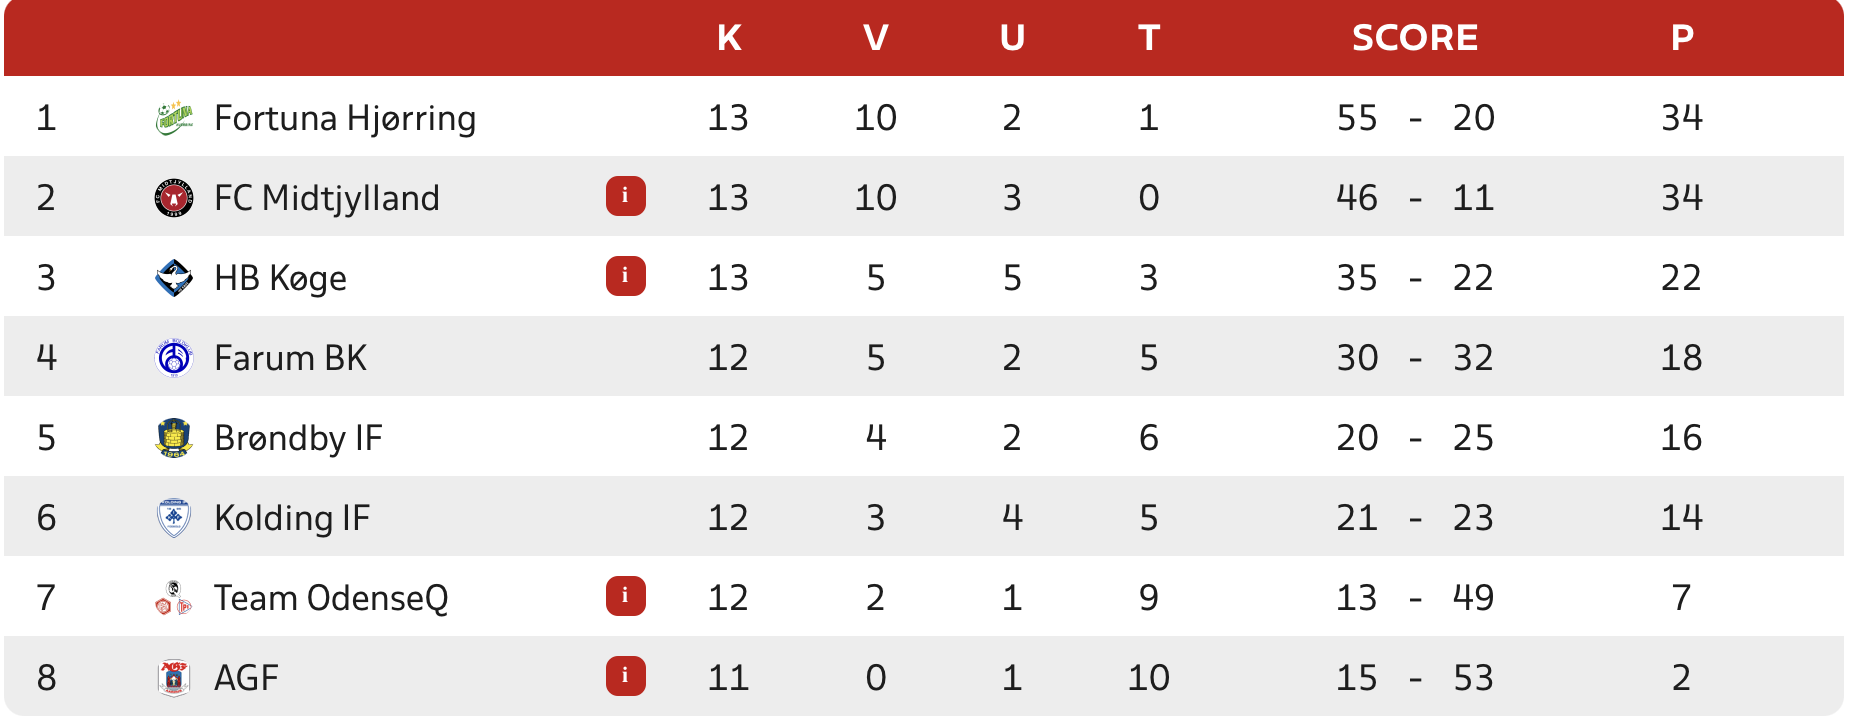Viewport: 1872px width, 724px height.
Task: Click the Kolding IF club logo
Action: coord(174,518)
